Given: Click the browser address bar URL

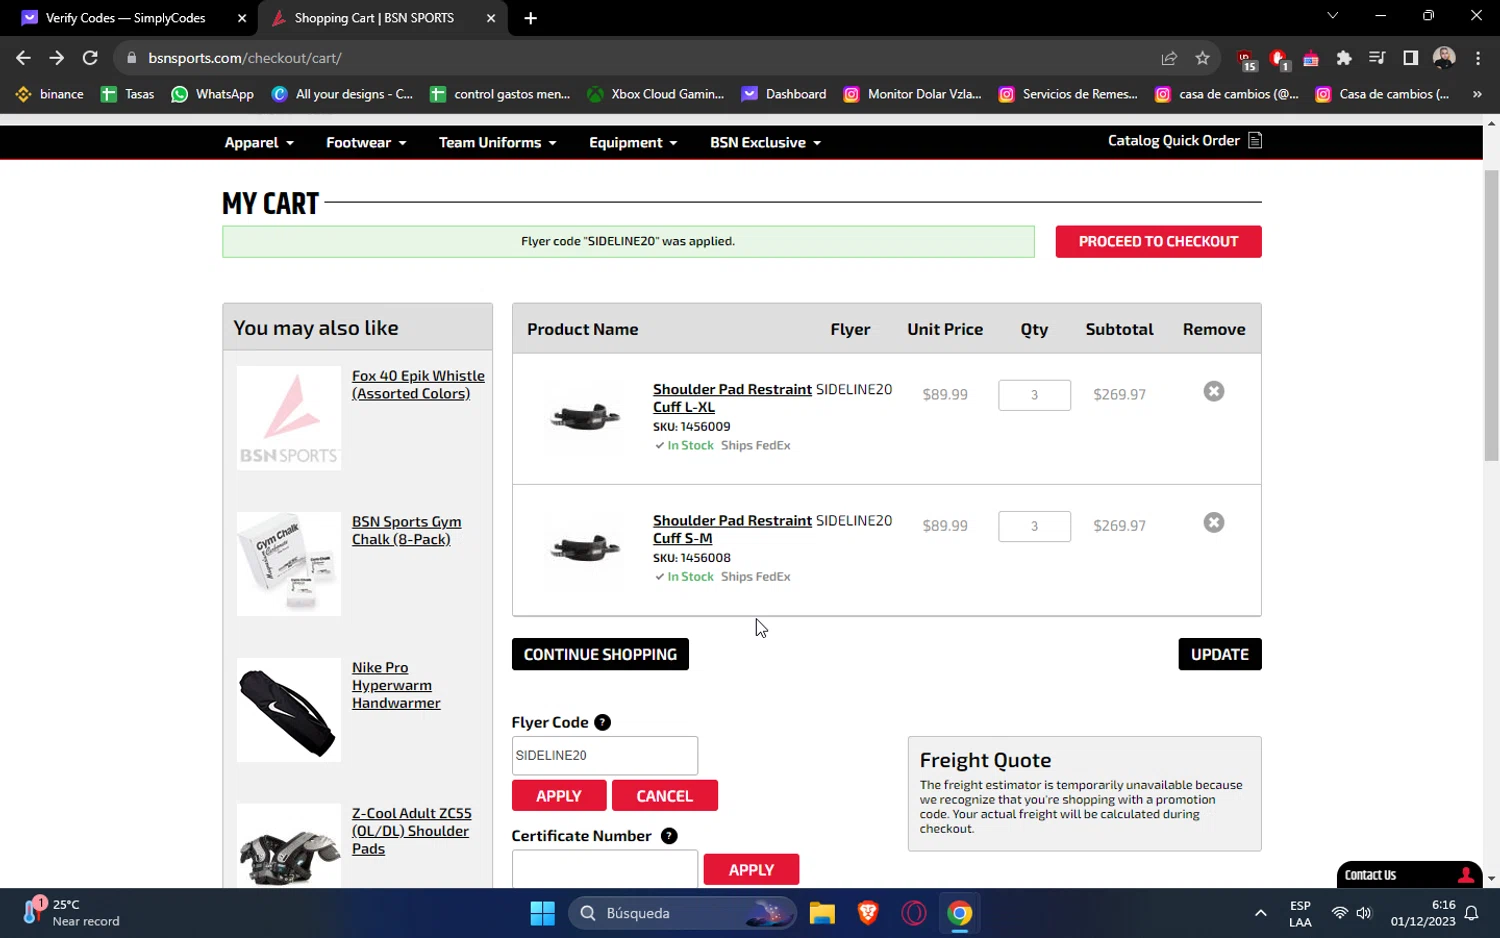Looking at the screenshot, I should (x=245, y=58).
